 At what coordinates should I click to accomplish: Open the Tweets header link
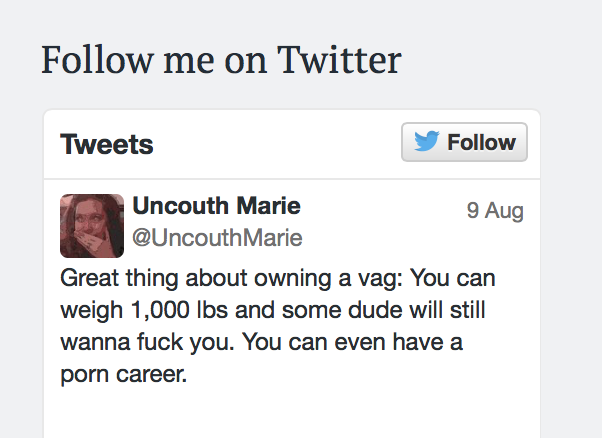[107, 145]
